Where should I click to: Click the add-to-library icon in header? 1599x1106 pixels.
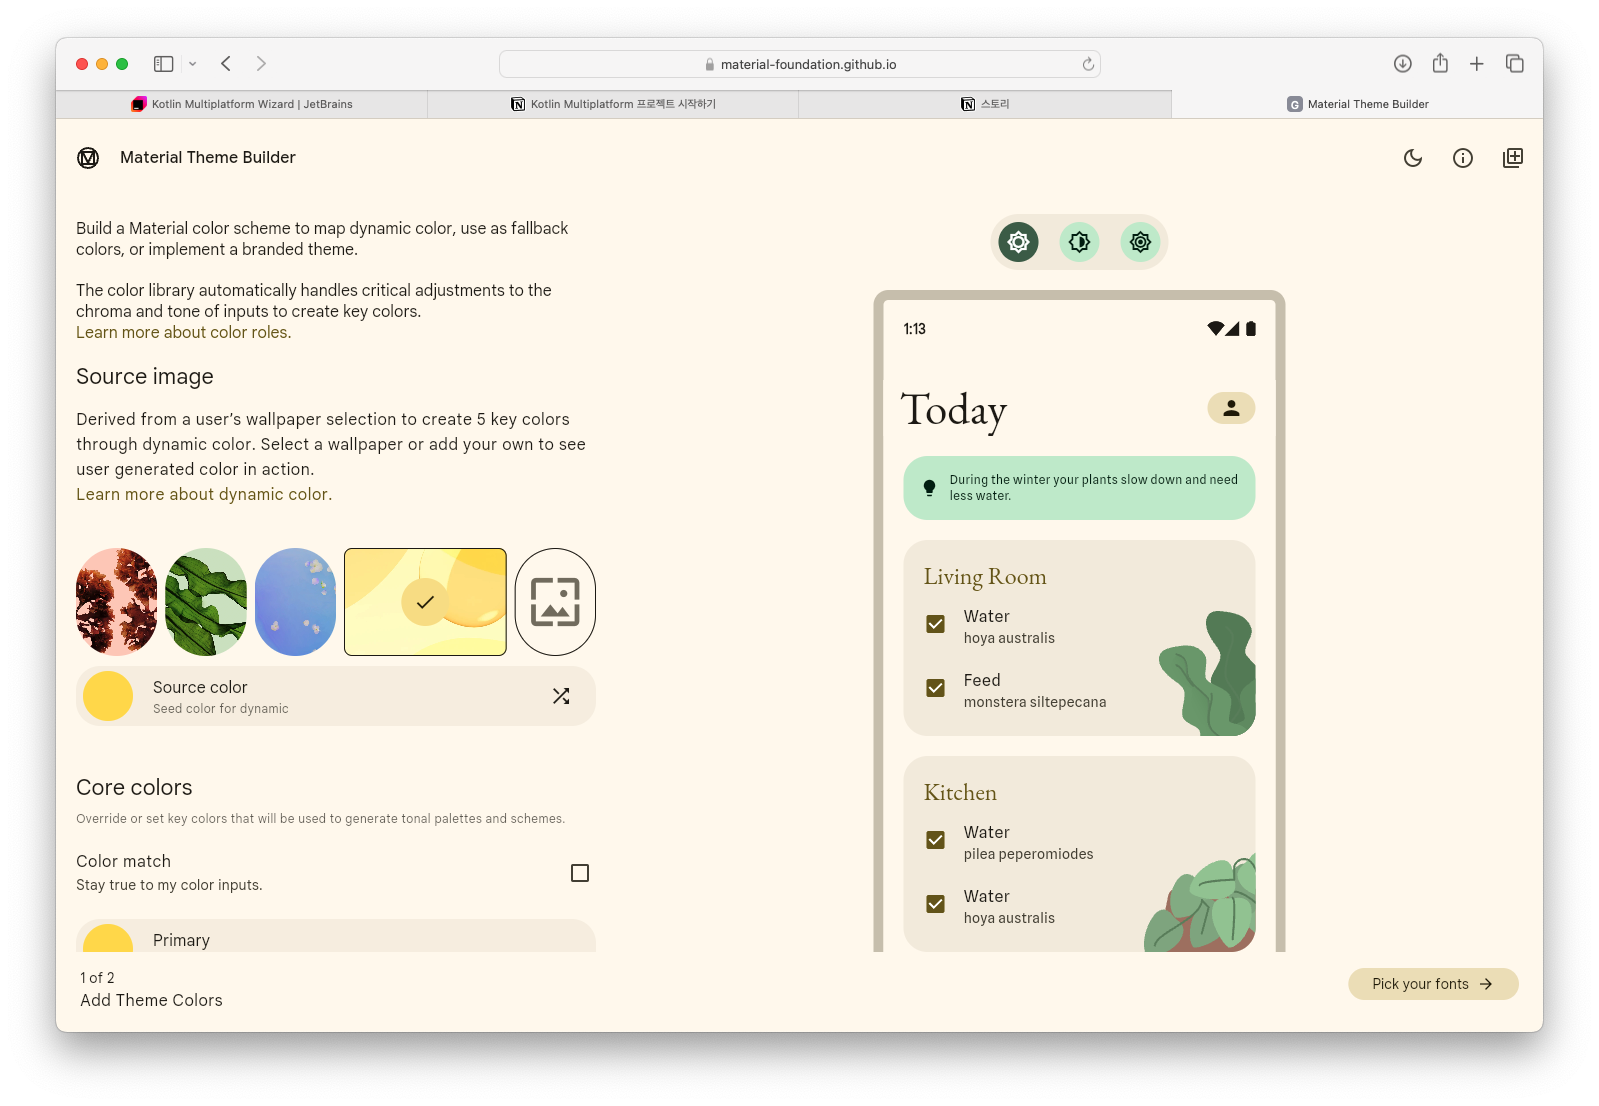click(1513, 158)
